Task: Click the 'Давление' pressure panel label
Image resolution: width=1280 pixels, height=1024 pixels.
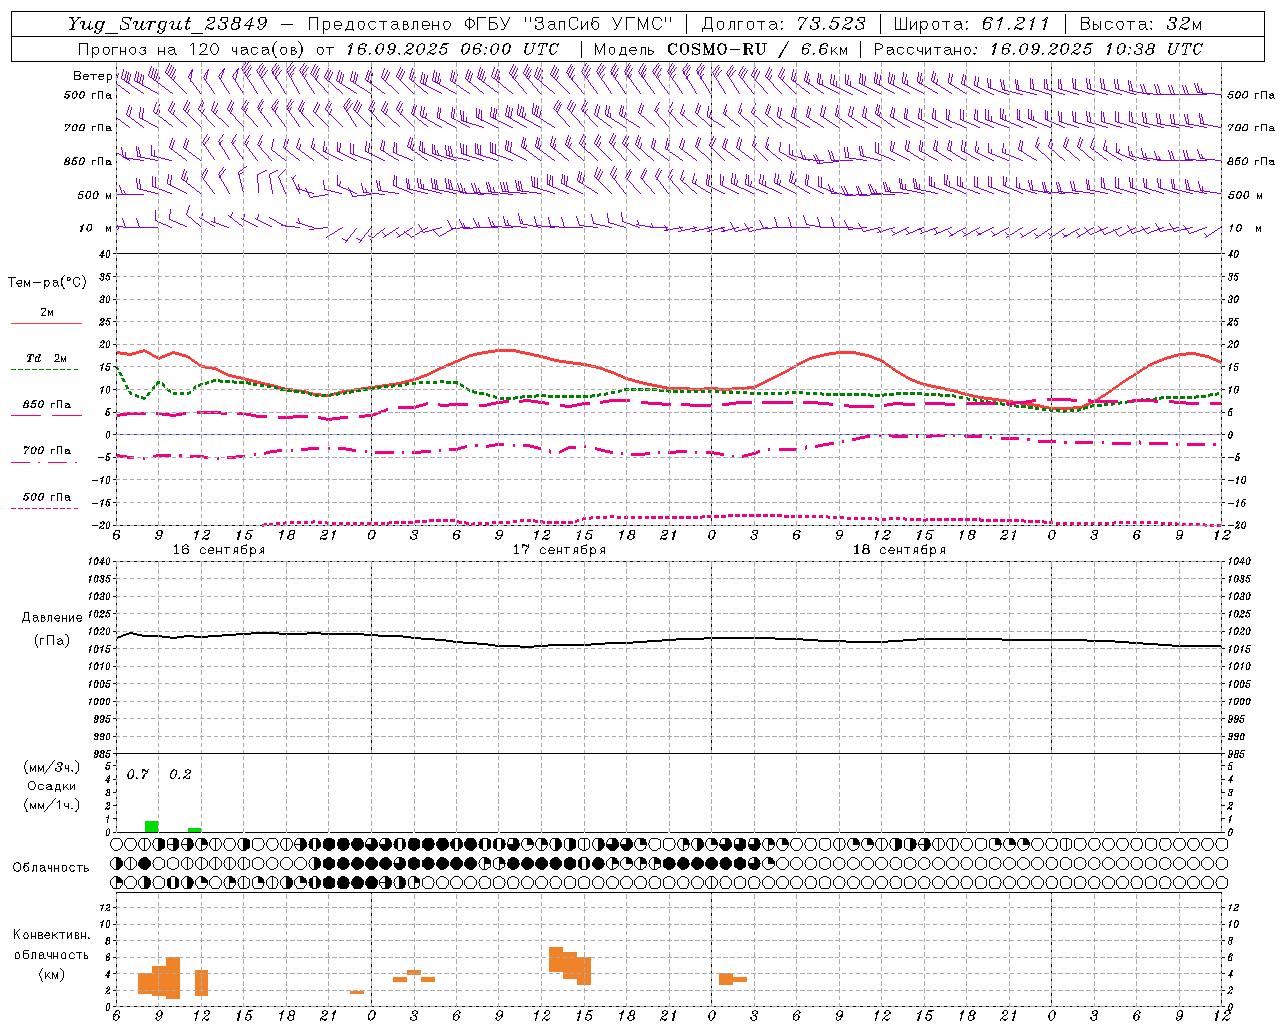Action: pos(50,618)
